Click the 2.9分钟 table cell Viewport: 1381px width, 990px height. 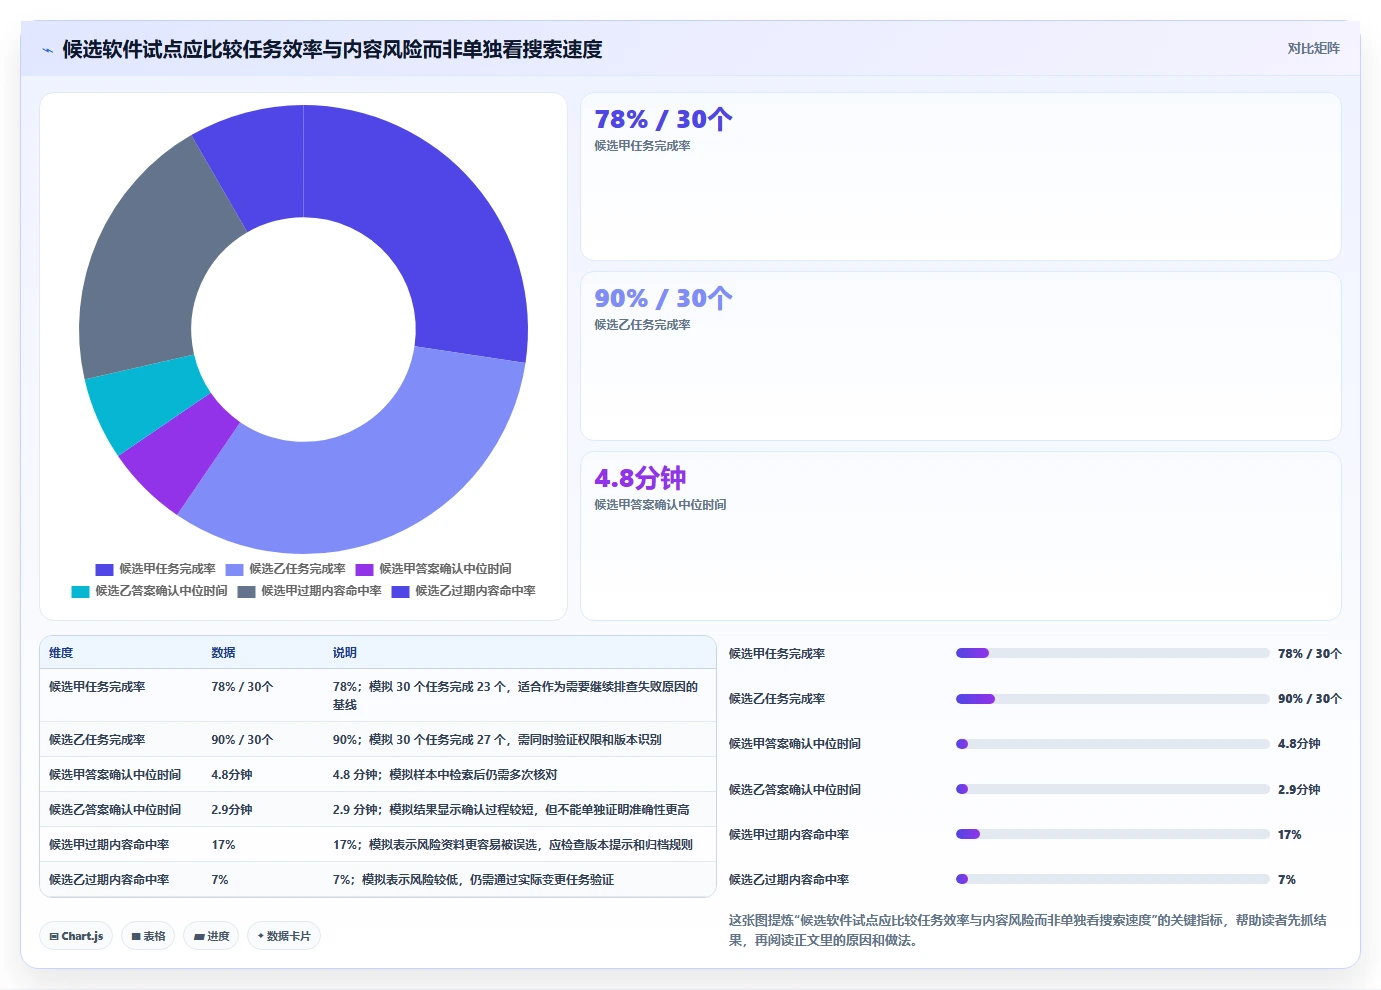click(x=232, y=810)
